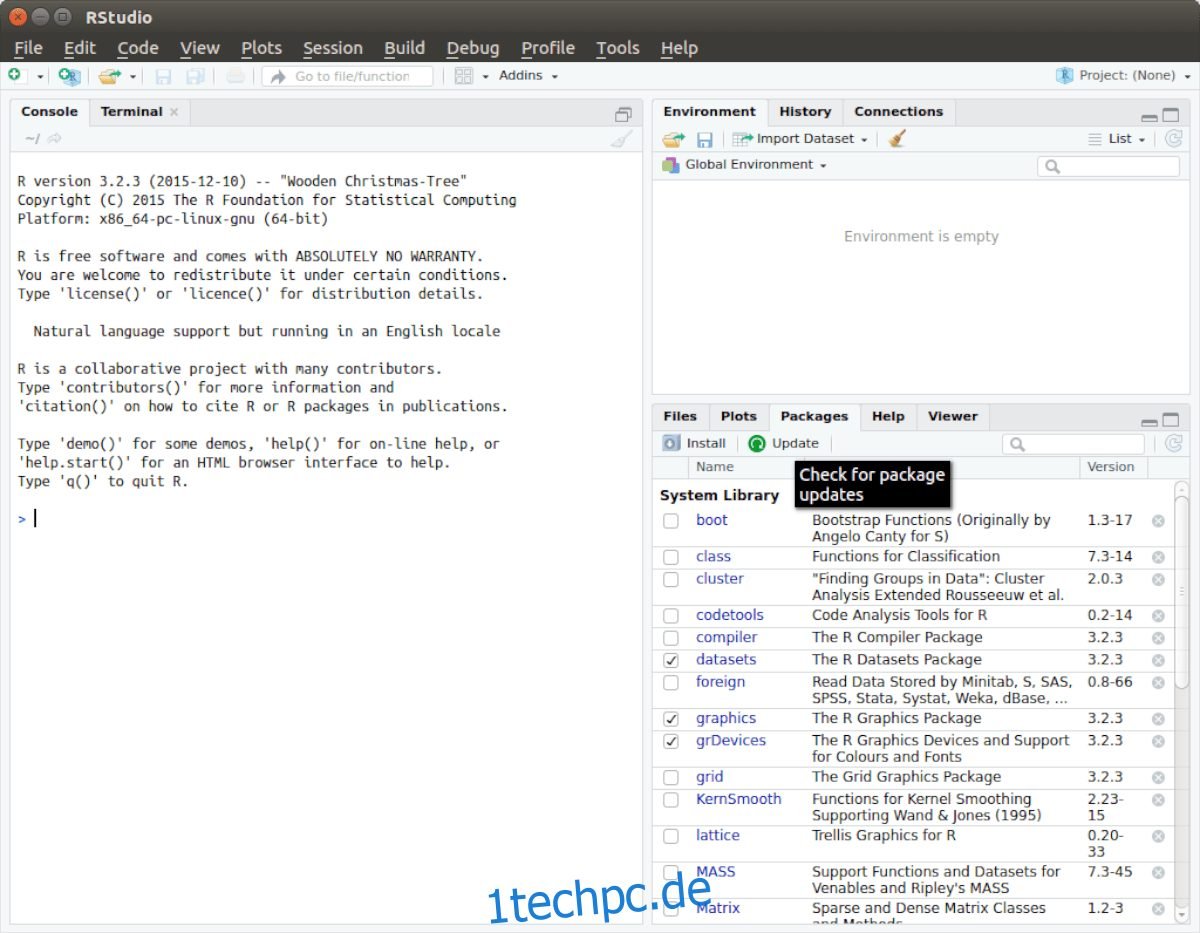This screenshot has width=1200, height=933.
Task: Switch to the Files tab
Action: (680, 417)
